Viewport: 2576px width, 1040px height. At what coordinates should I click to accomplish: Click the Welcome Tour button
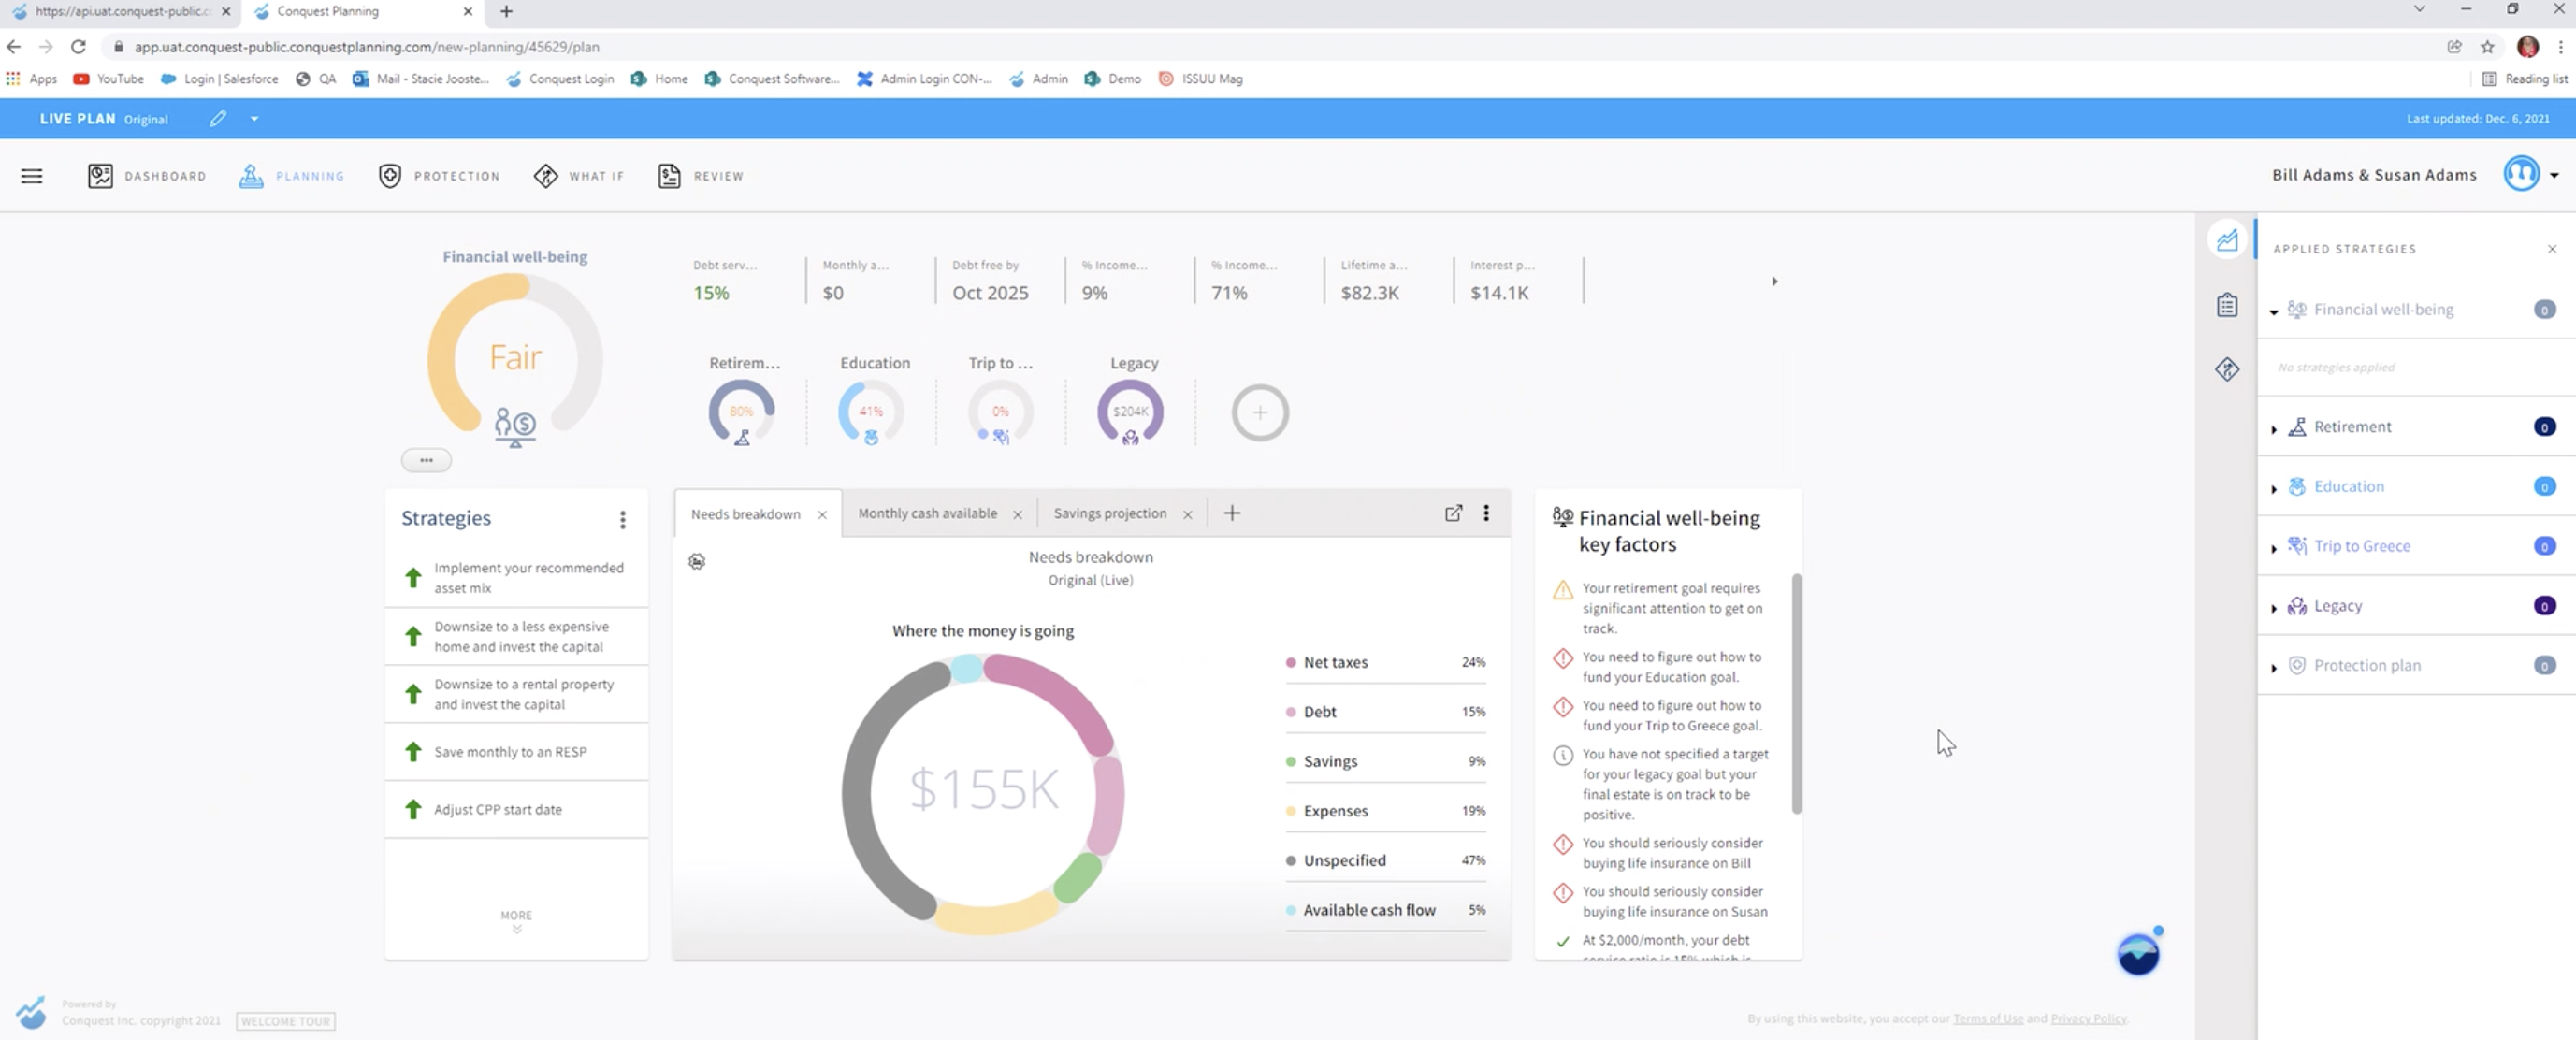pyautogui.click(x=286, y=1021)
